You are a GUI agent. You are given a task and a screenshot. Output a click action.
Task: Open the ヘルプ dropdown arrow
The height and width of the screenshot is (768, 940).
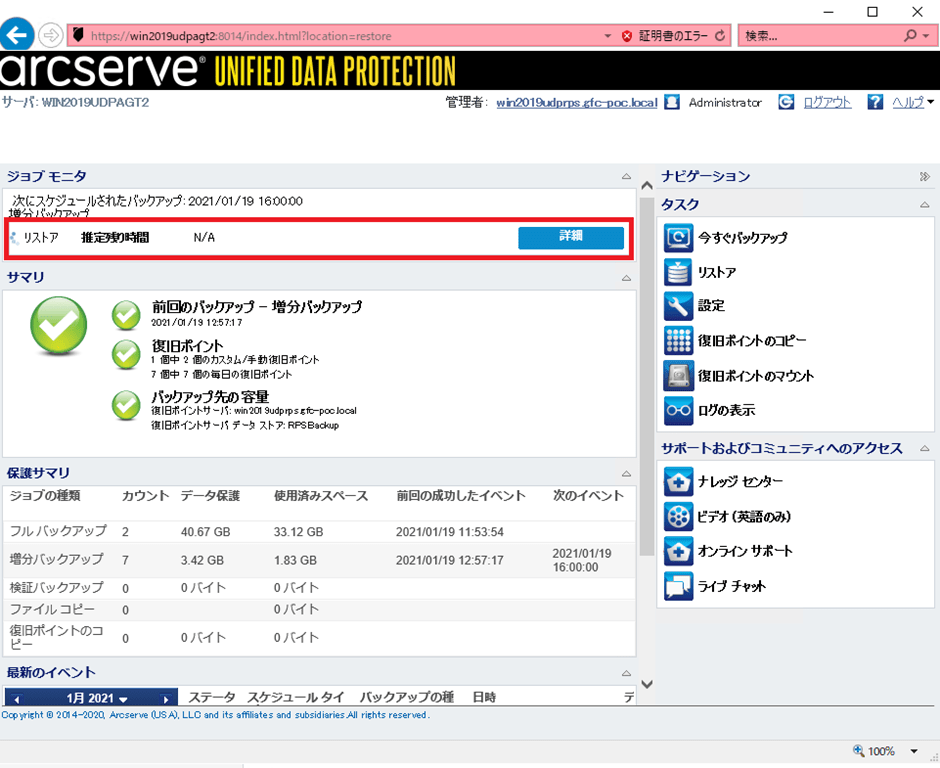point(930,102)
